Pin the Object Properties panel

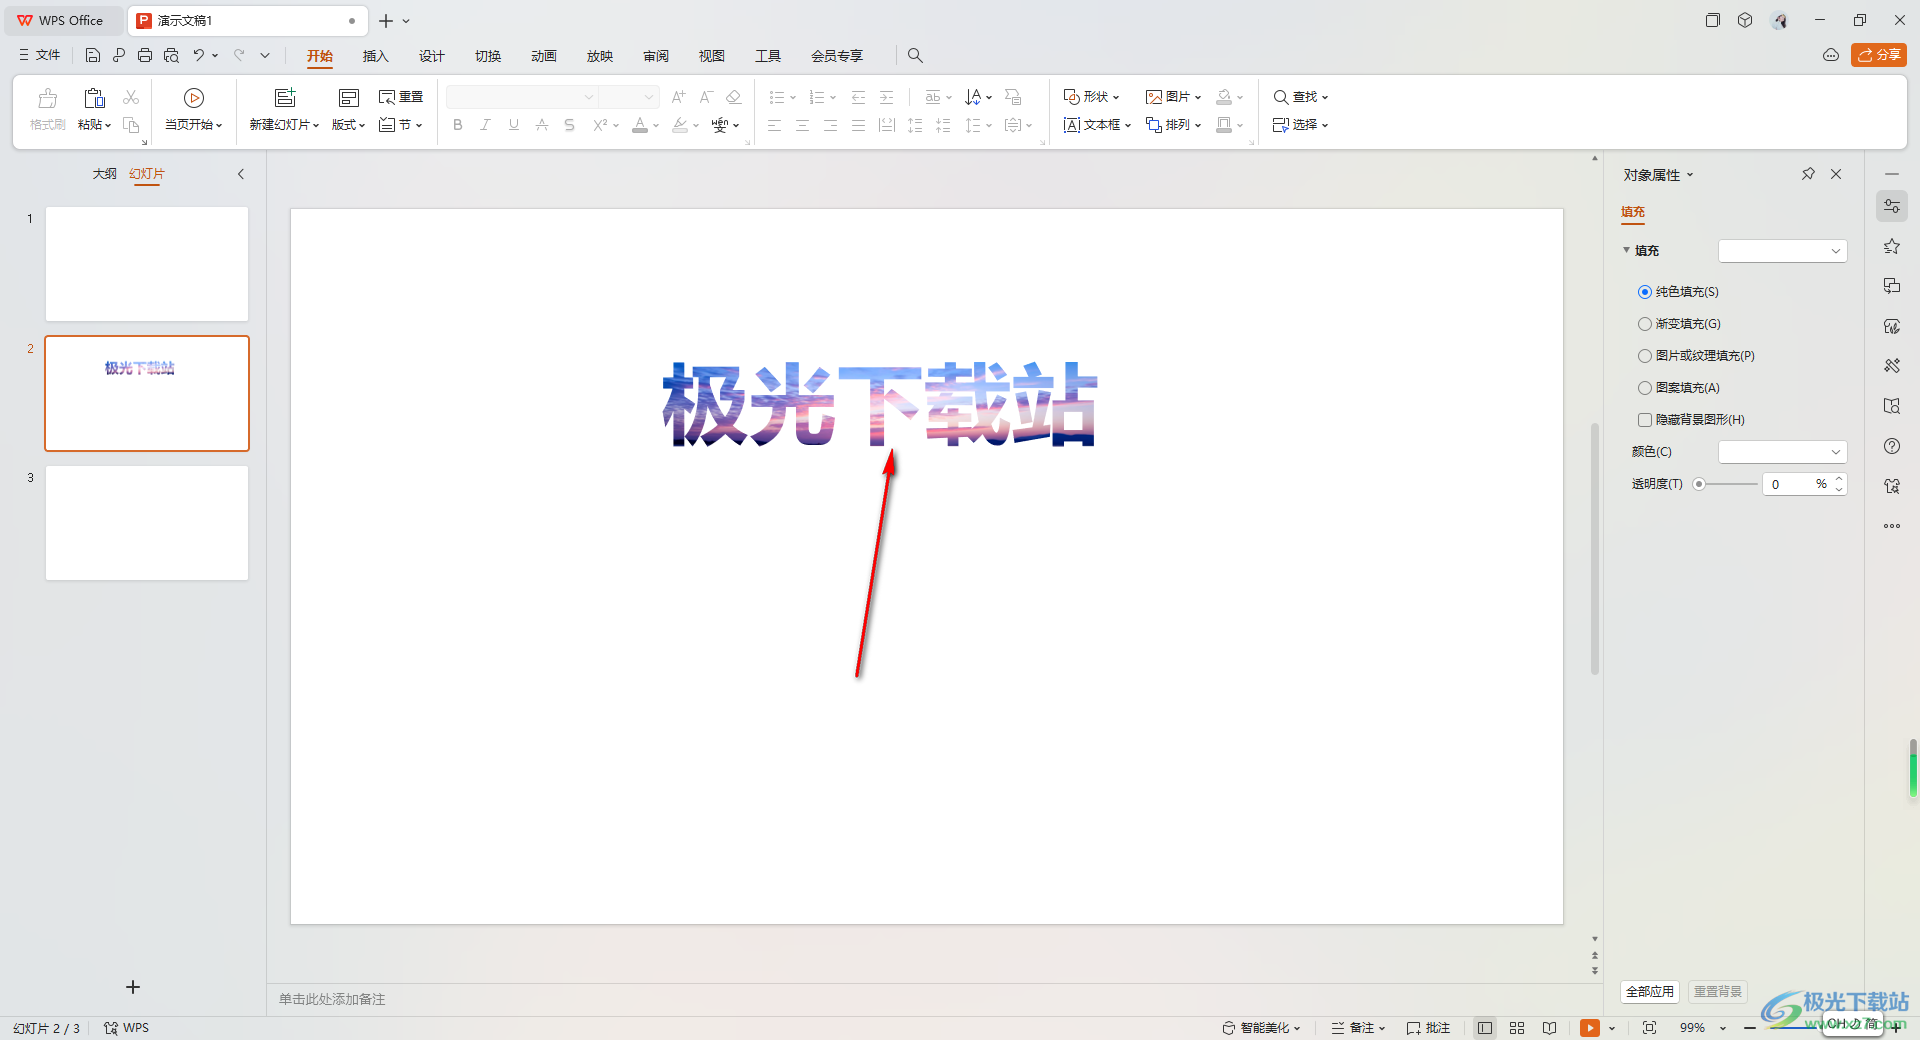coord(1808,174)
